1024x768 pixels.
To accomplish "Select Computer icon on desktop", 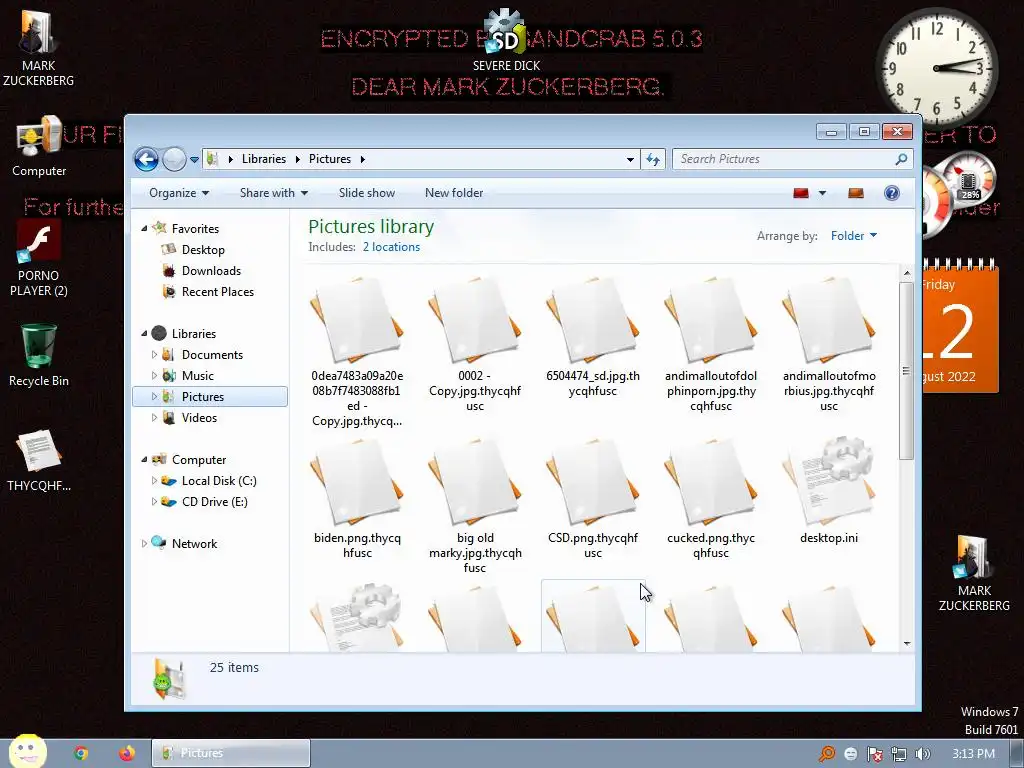I will [x=39, y=146].
